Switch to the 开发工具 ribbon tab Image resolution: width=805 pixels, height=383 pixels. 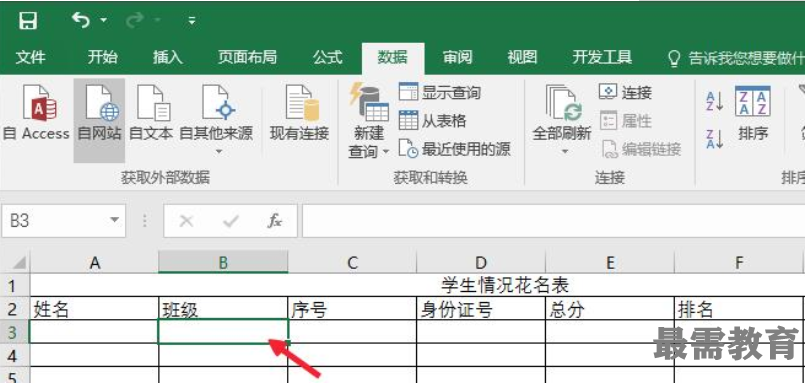click(602, 58)
